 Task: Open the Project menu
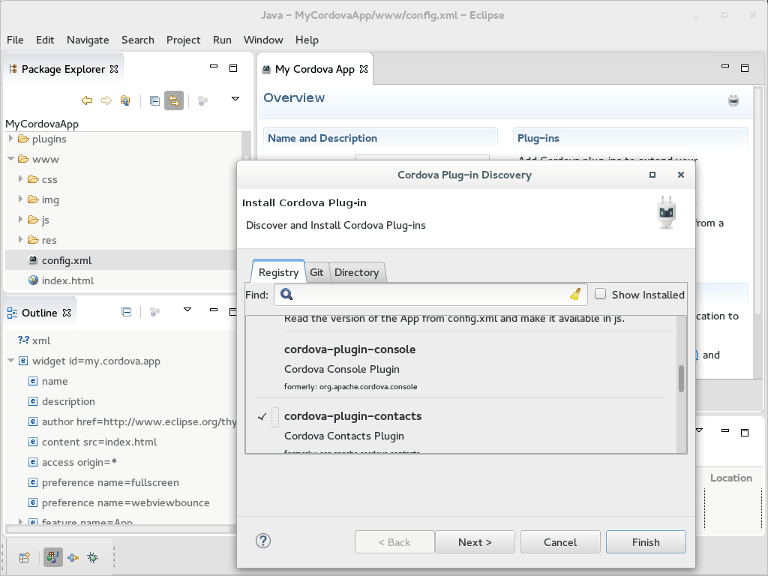[x=183, y=40]
